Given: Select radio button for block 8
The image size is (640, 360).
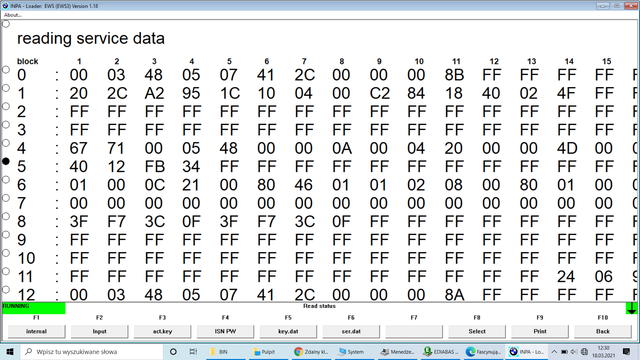Looking at the screenshot, I should coord(6,216).
